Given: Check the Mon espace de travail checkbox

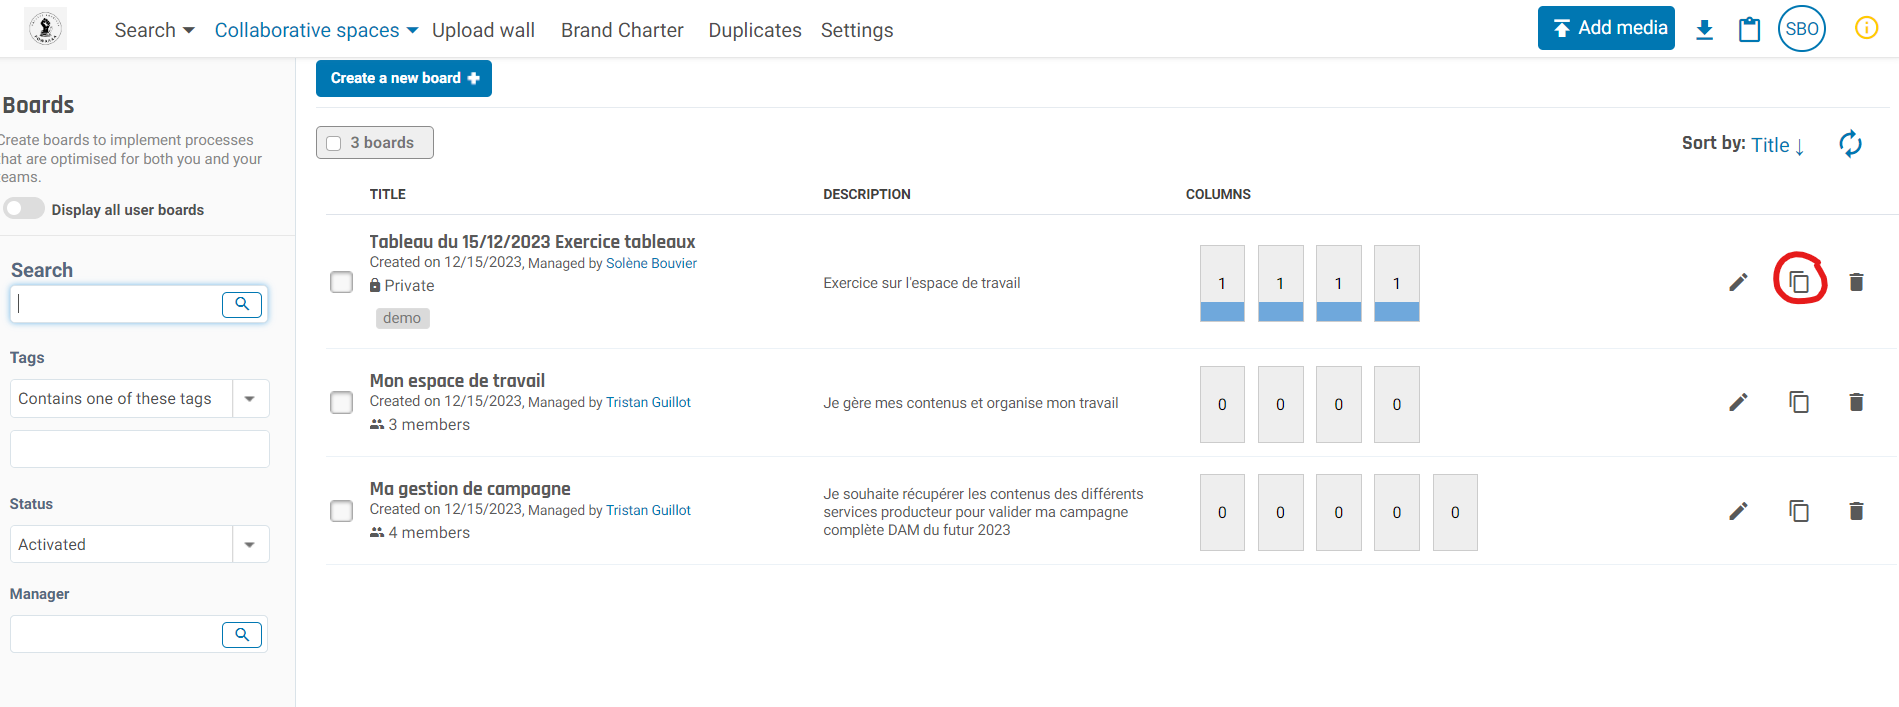Looking at the screenshot, I should point(342,402).
